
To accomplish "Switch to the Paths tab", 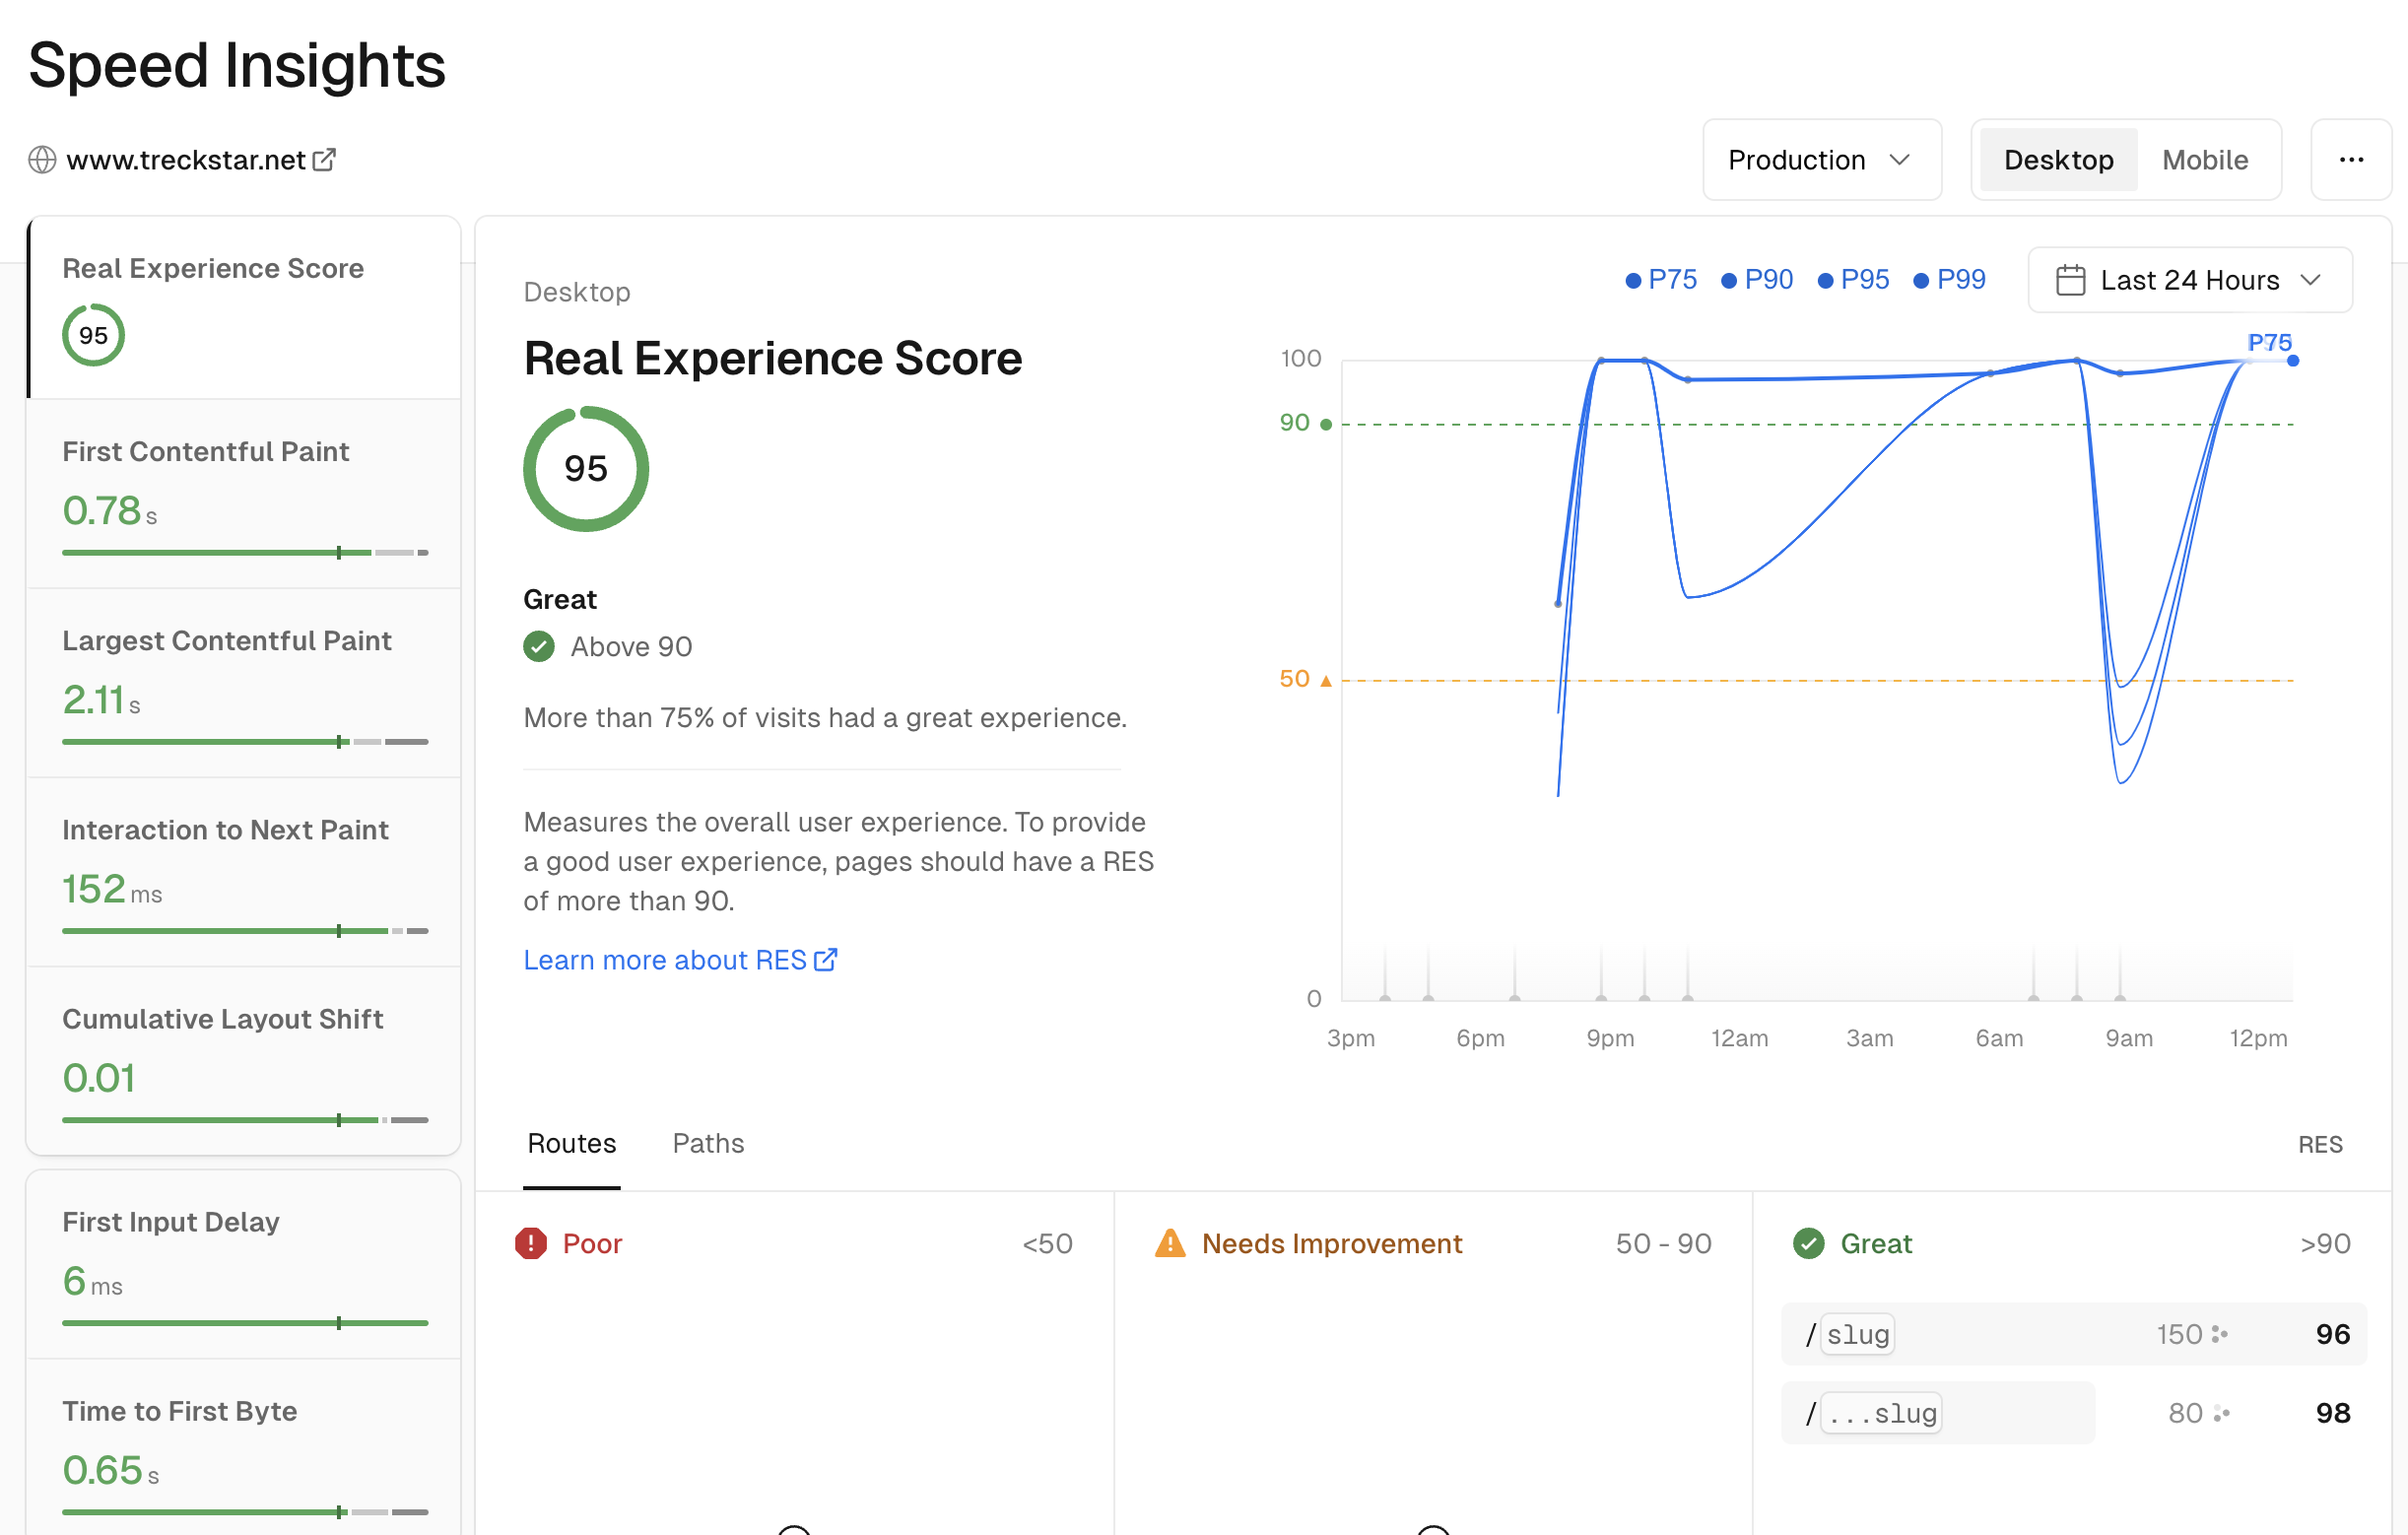I will click(x=708, y=1143).
